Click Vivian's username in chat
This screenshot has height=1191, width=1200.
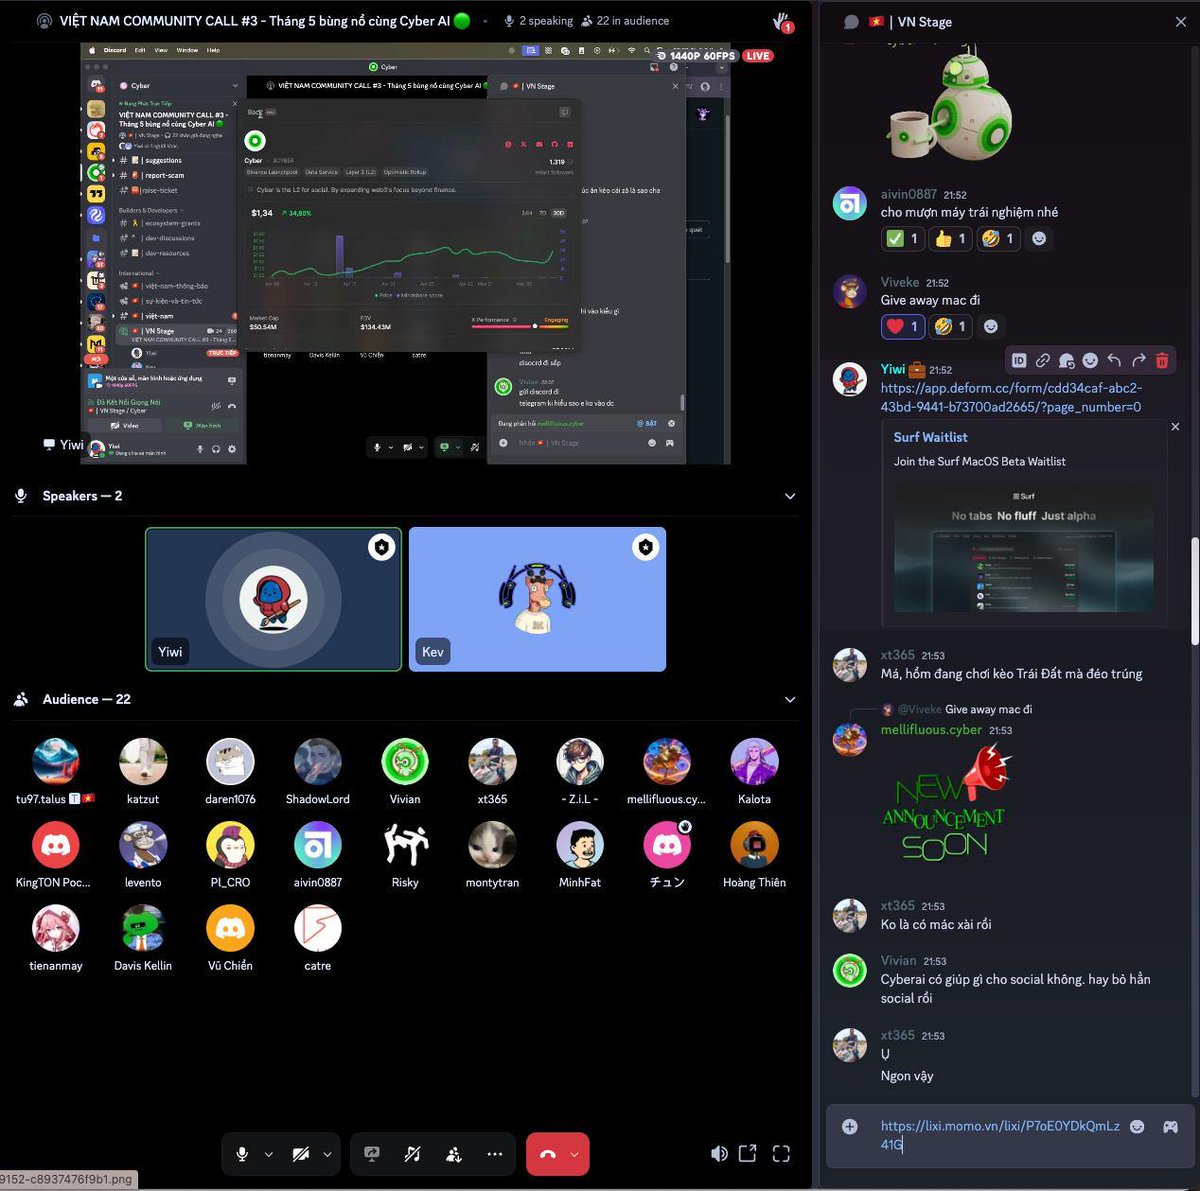[898, 960]
